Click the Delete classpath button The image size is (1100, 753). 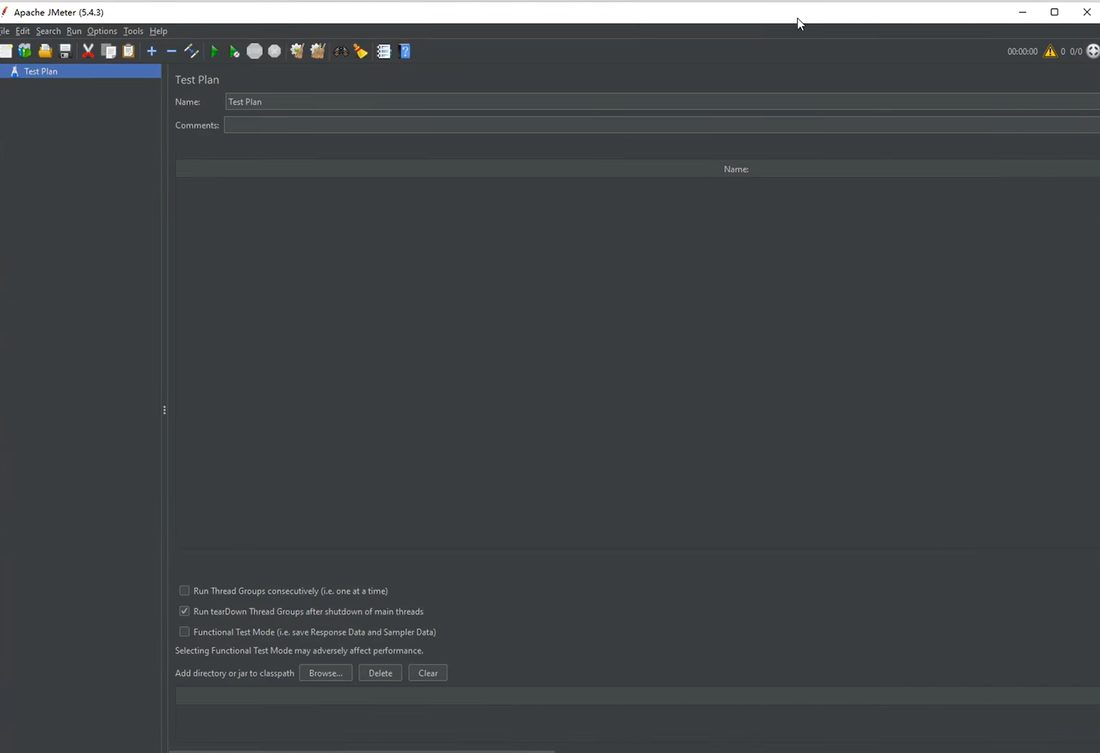click(x=380, y=673)
